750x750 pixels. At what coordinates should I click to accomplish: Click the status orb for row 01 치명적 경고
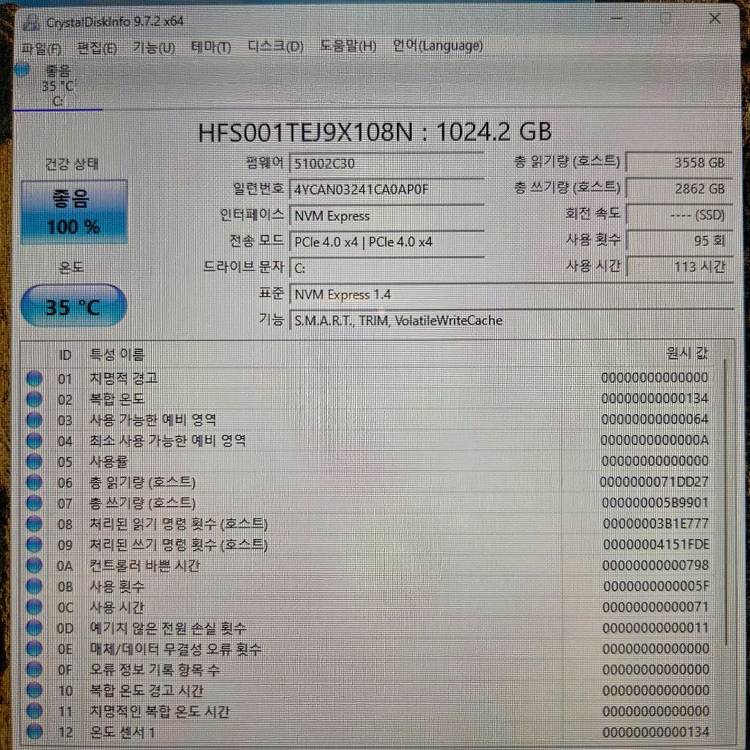click(x=34, y=379)
